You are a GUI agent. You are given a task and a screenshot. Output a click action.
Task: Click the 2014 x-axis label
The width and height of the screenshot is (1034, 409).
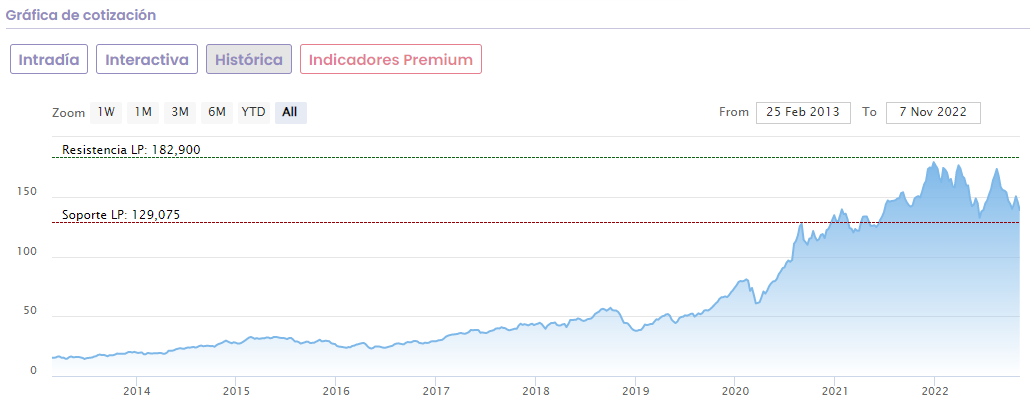click(137, 390)
